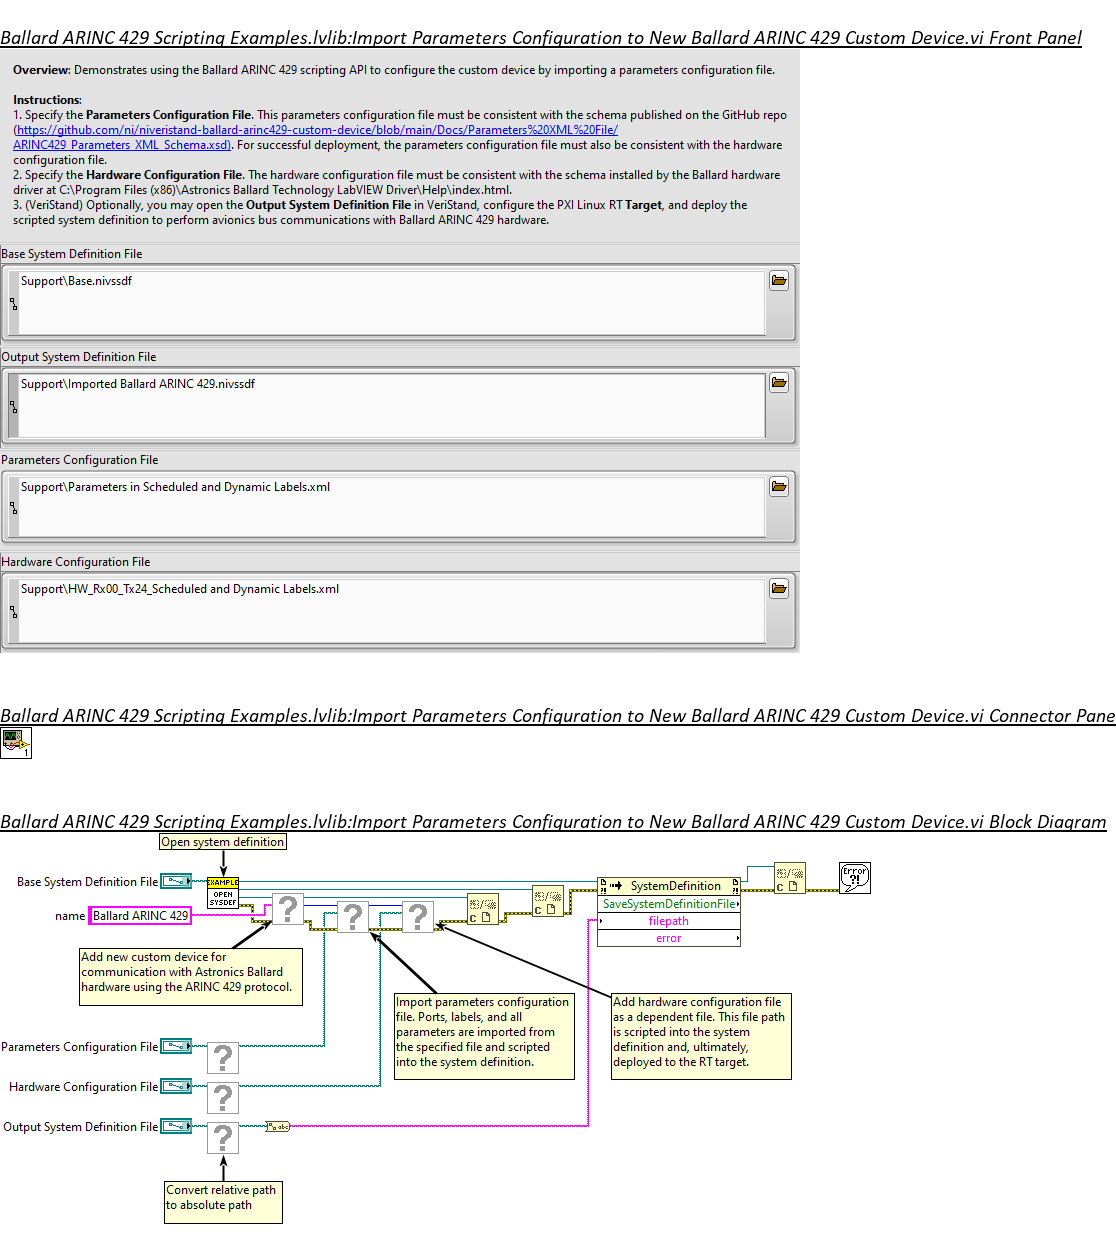Open path-type selector on Hardware Configuration File
Viewport: 1116px width, 1249px height.
pyautogui.click(x=13, y=611)
